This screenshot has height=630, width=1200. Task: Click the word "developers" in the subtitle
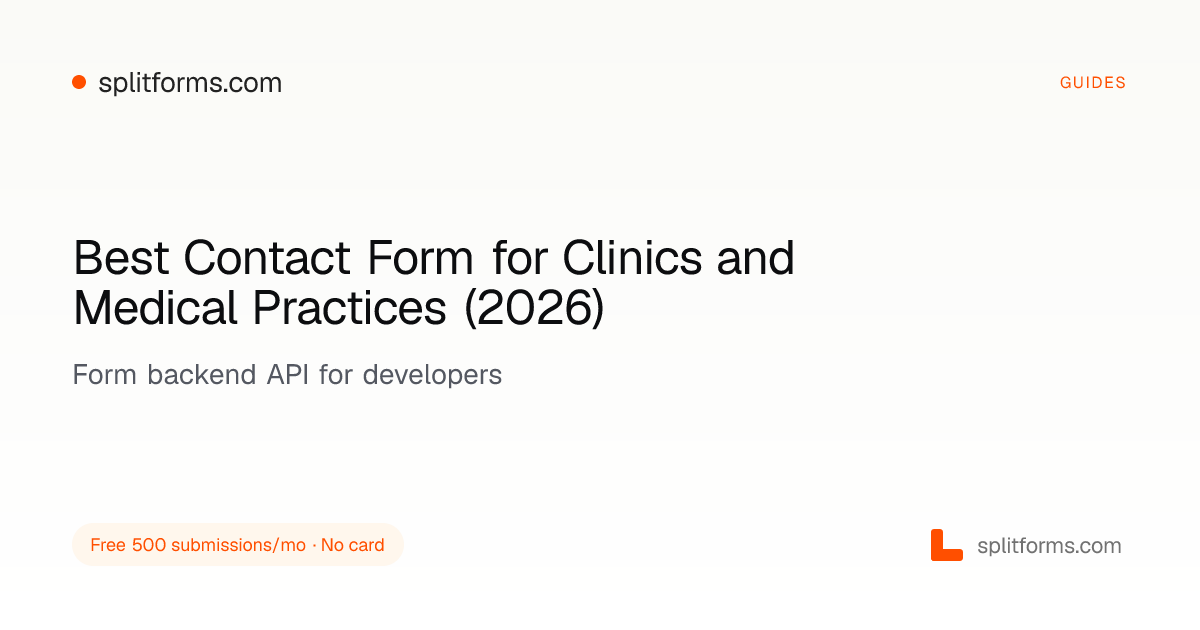click(432, 376)
